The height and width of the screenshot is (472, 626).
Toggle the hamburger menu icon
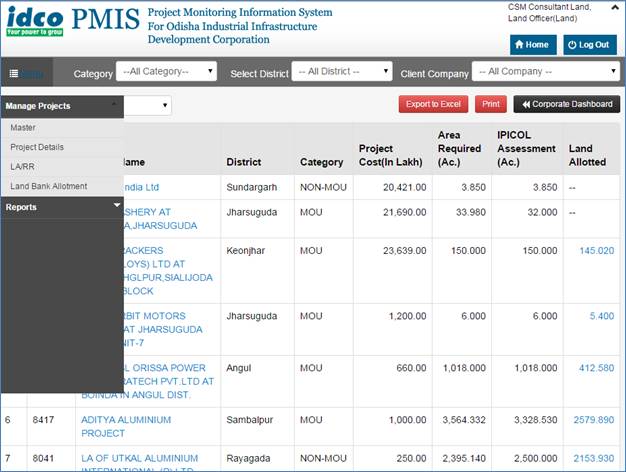14,73
